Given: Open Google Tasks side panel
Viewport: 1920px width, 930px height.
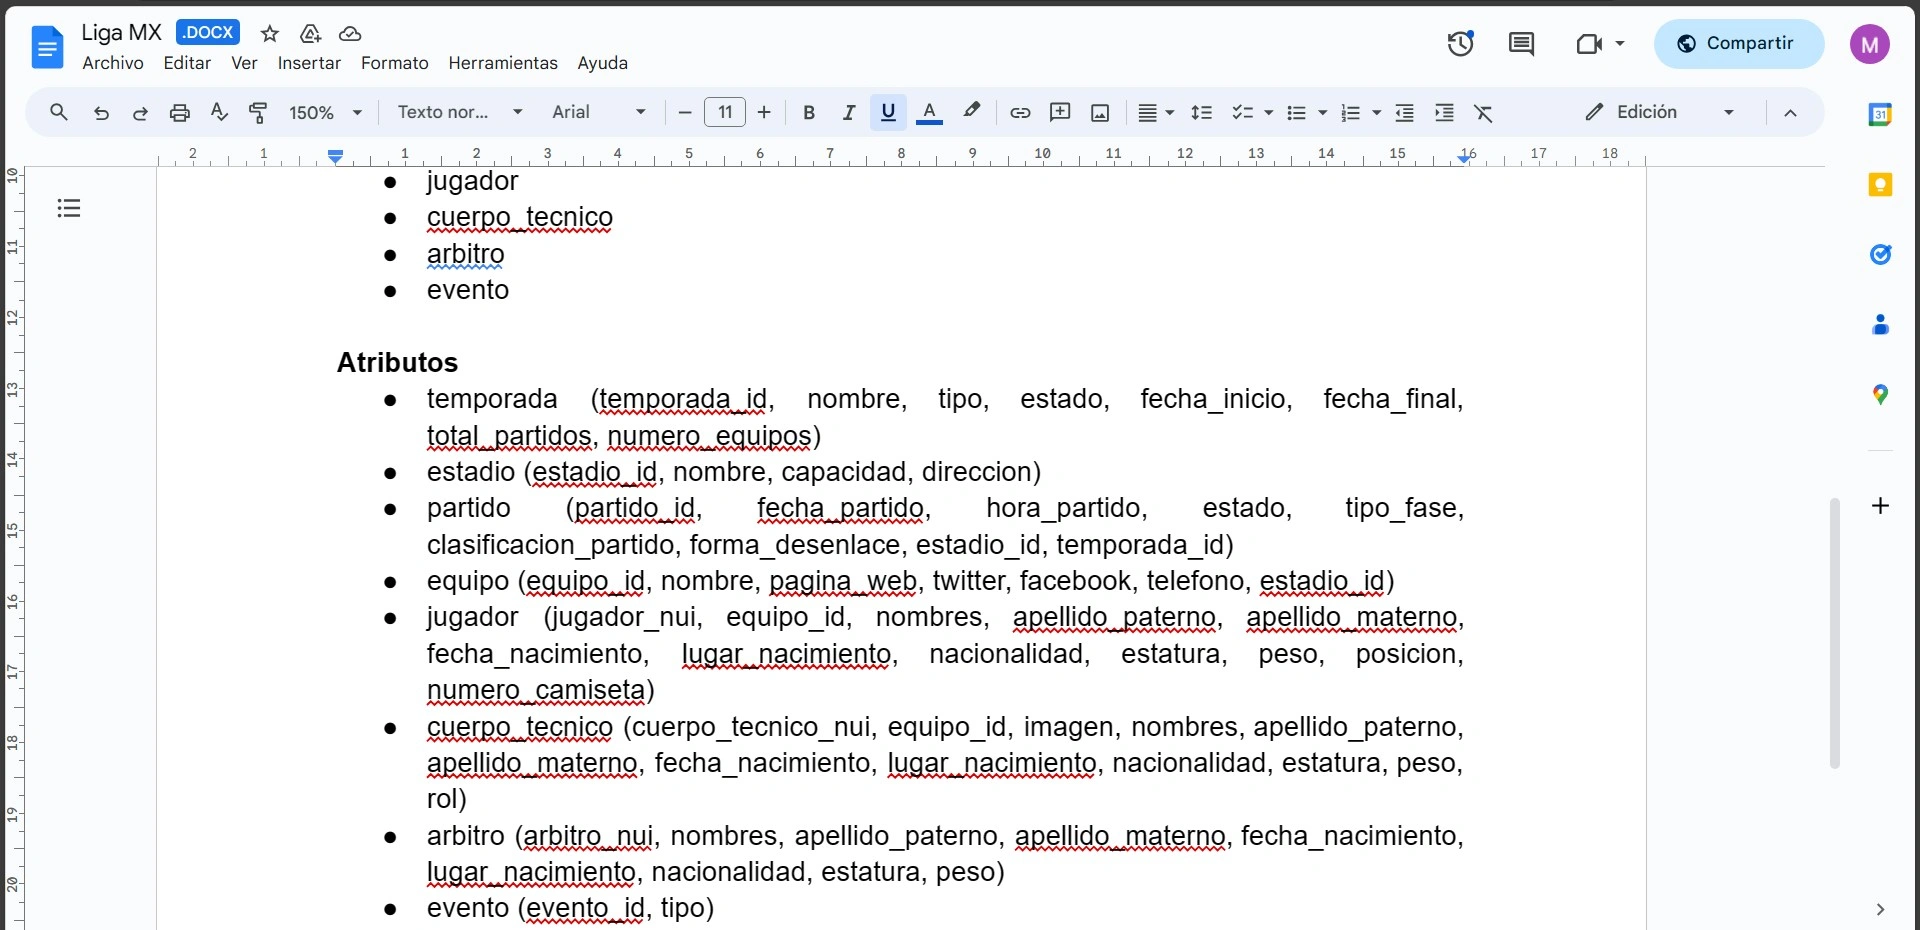Looking at the screenshot, I should (x=1880, y=254).
